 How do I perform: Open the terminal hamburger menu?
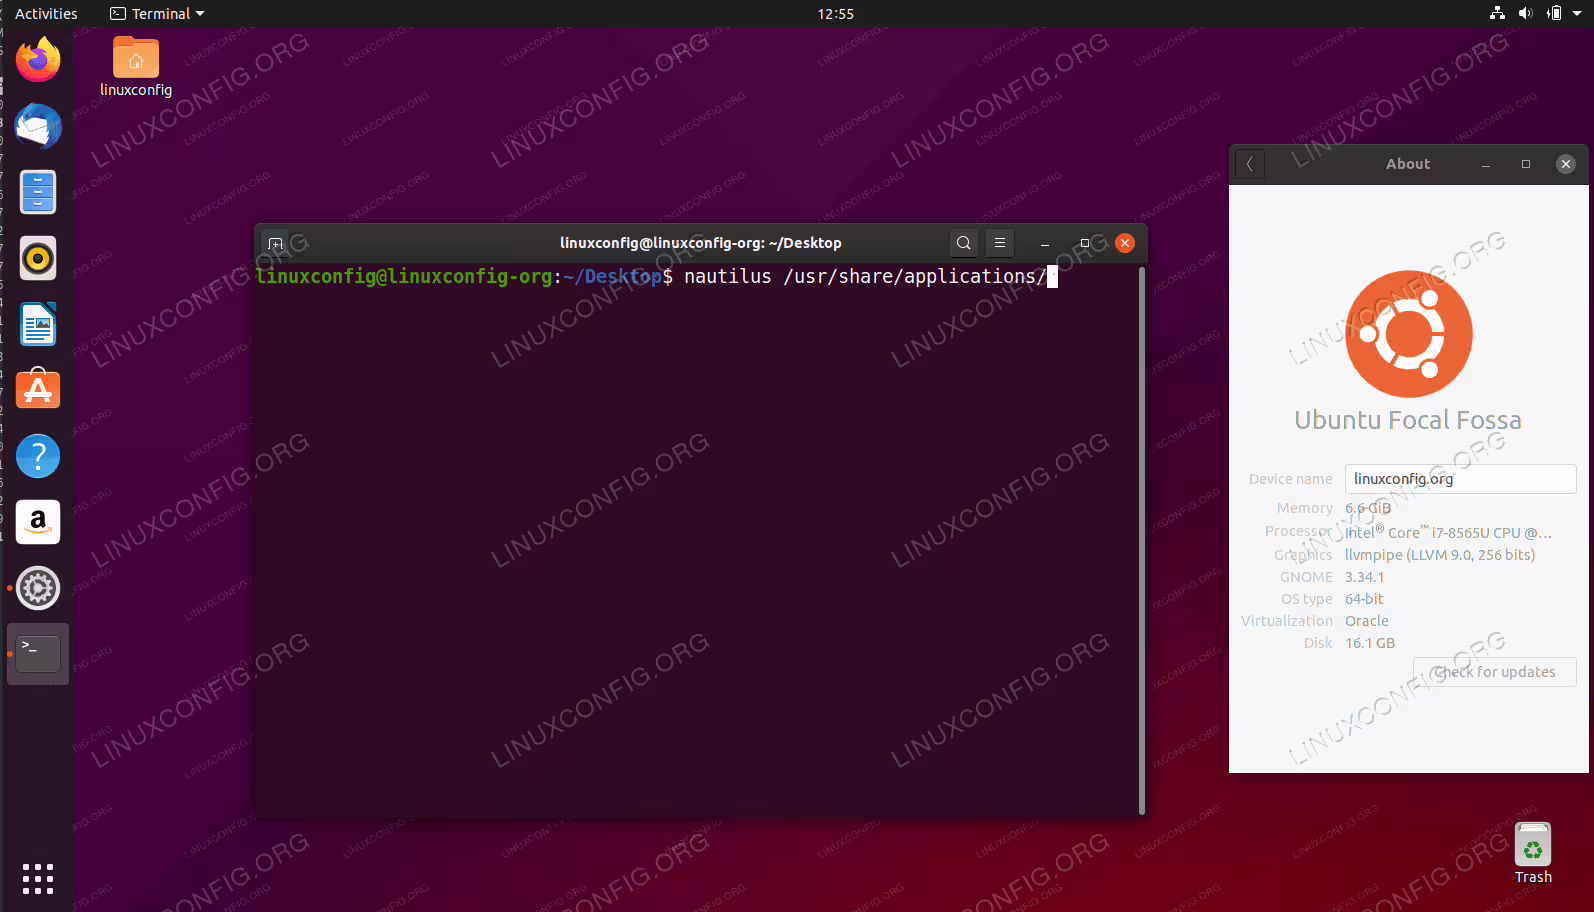coord(1000,243)
